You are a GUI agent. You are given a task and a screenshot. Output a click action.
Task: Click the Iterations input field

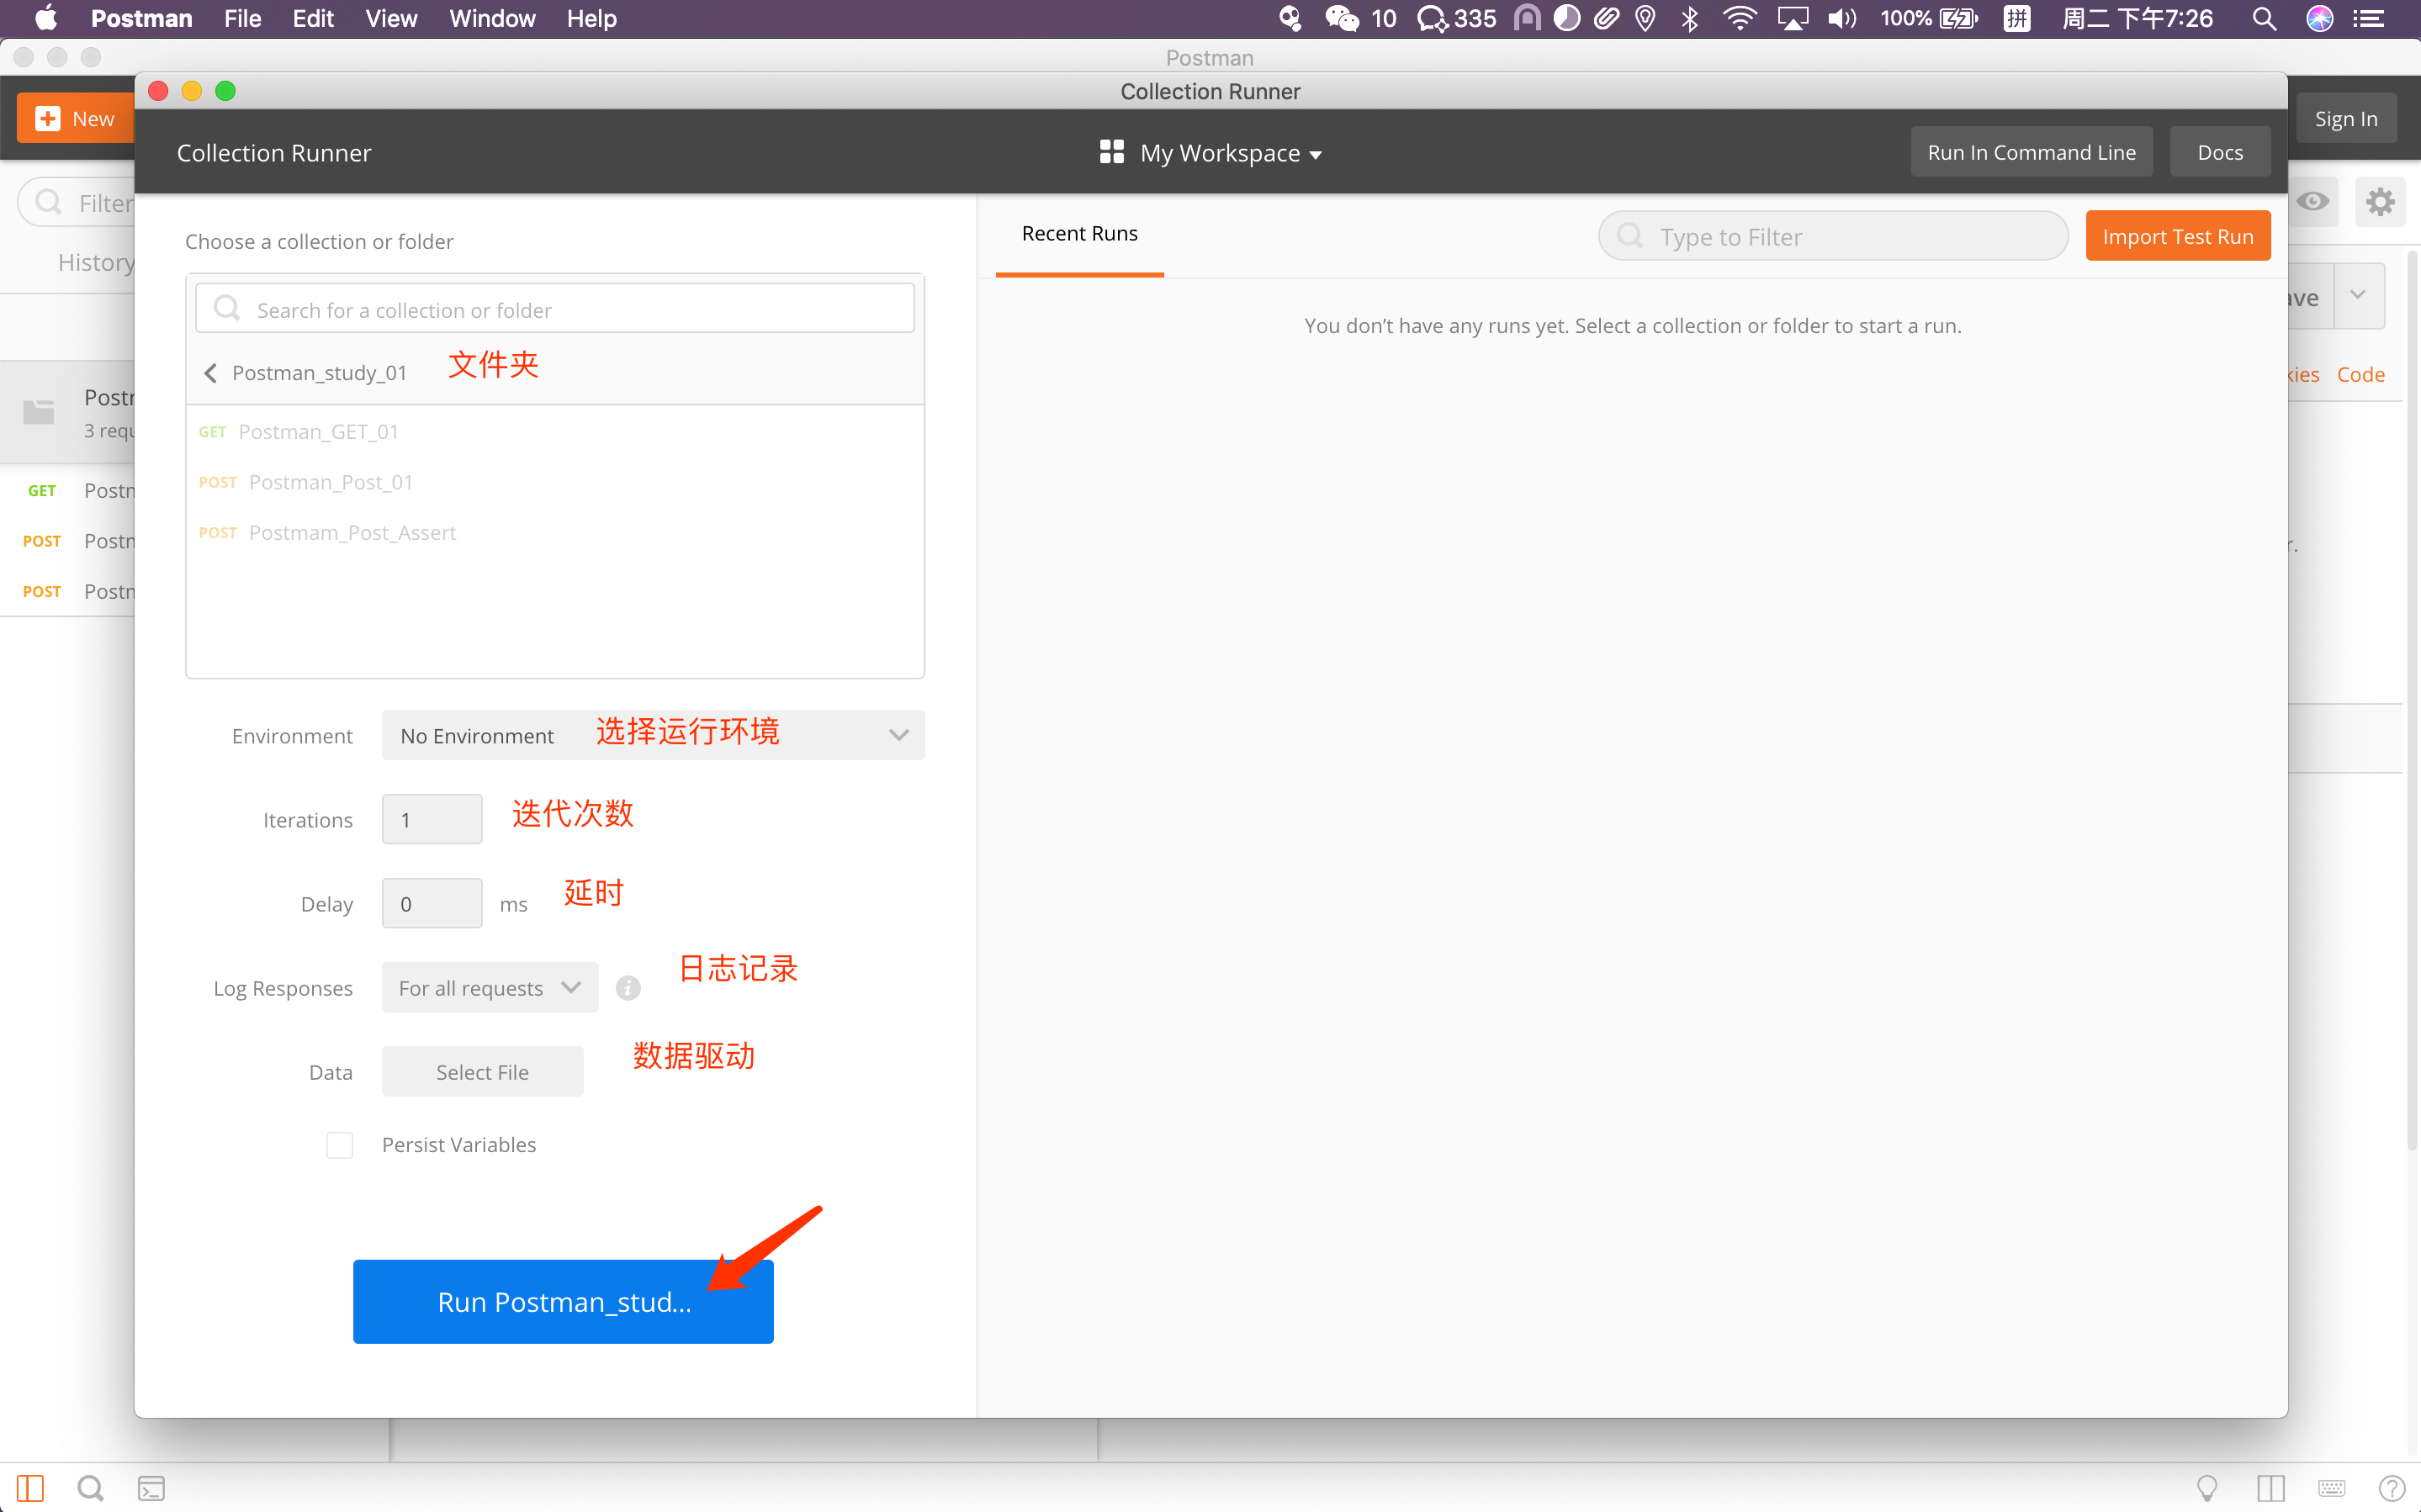point(432,819)
